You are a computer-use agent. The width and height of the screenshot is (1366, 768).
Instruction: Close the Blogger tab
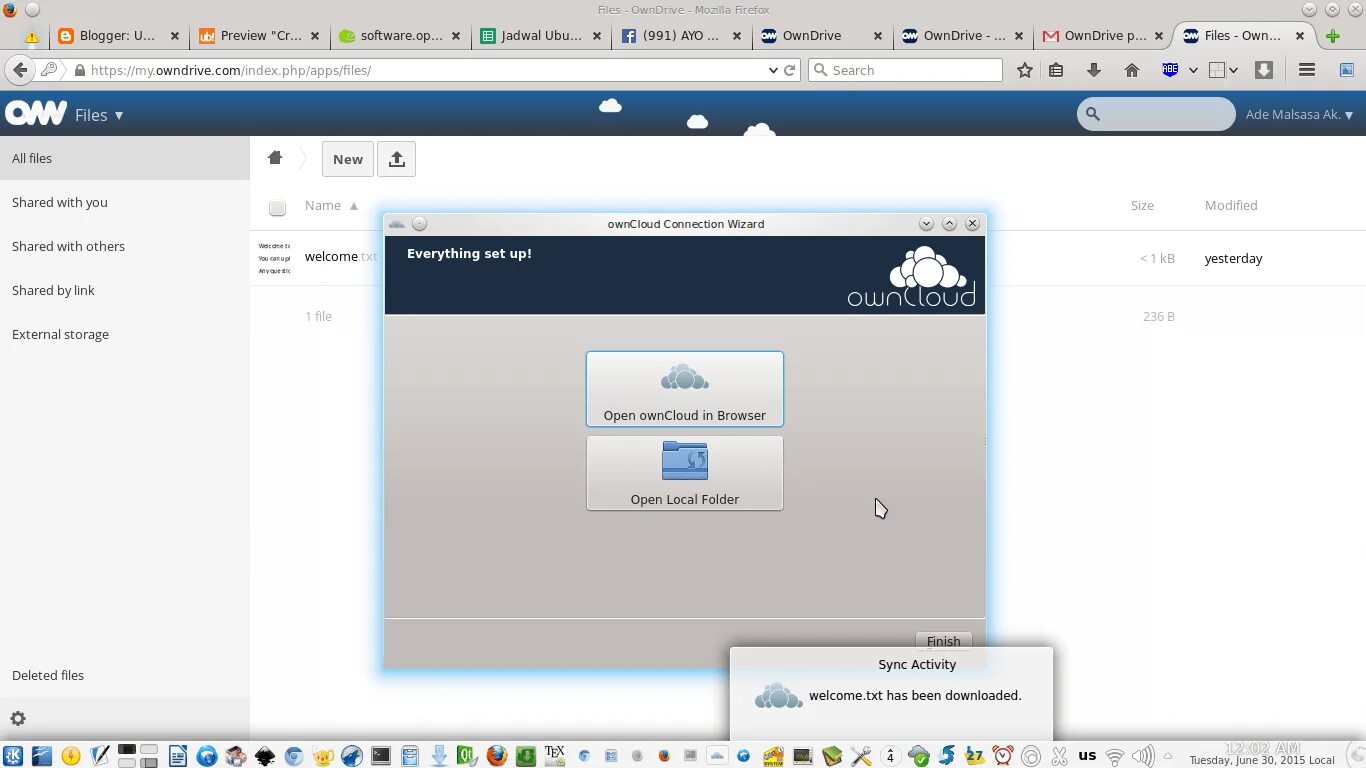click(x=174, y=35)
